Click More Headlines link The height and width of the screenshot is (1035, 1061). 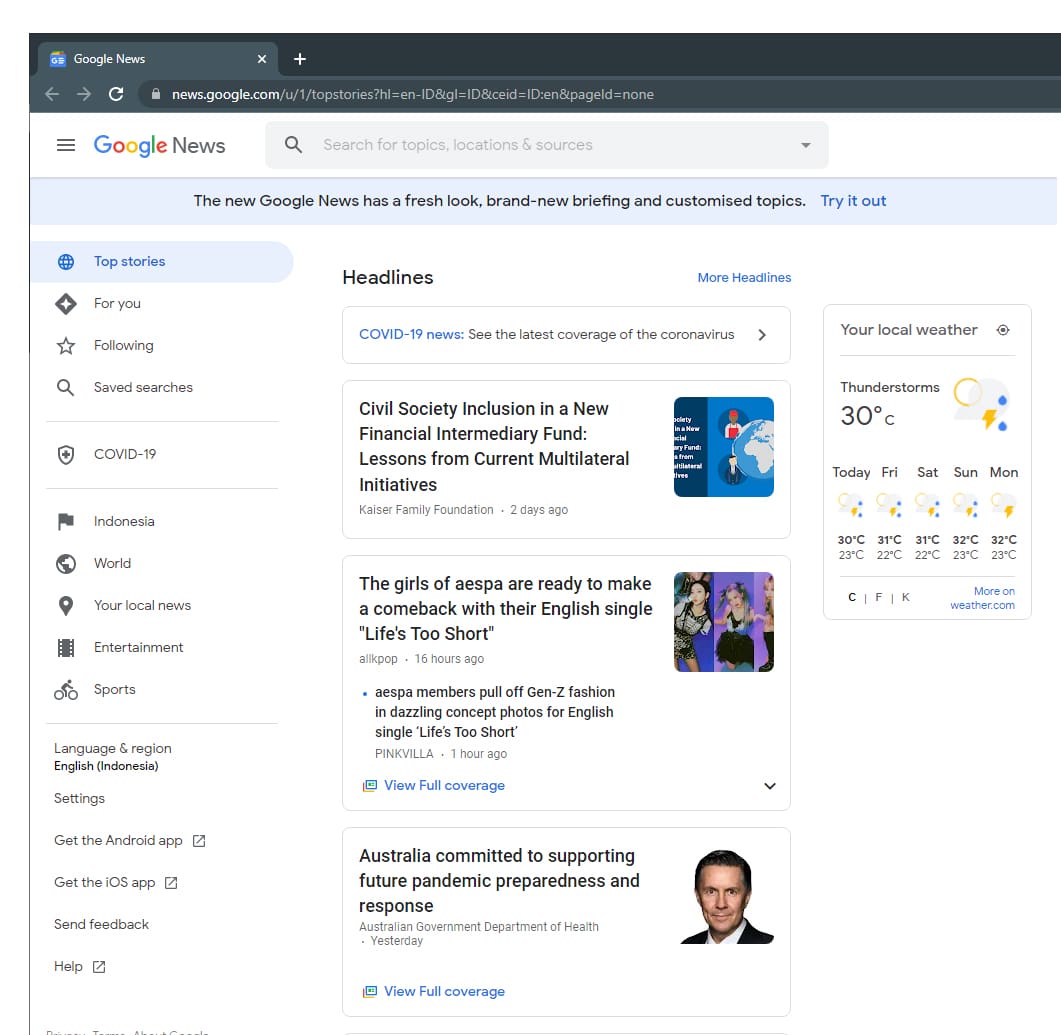coord(744,277)
